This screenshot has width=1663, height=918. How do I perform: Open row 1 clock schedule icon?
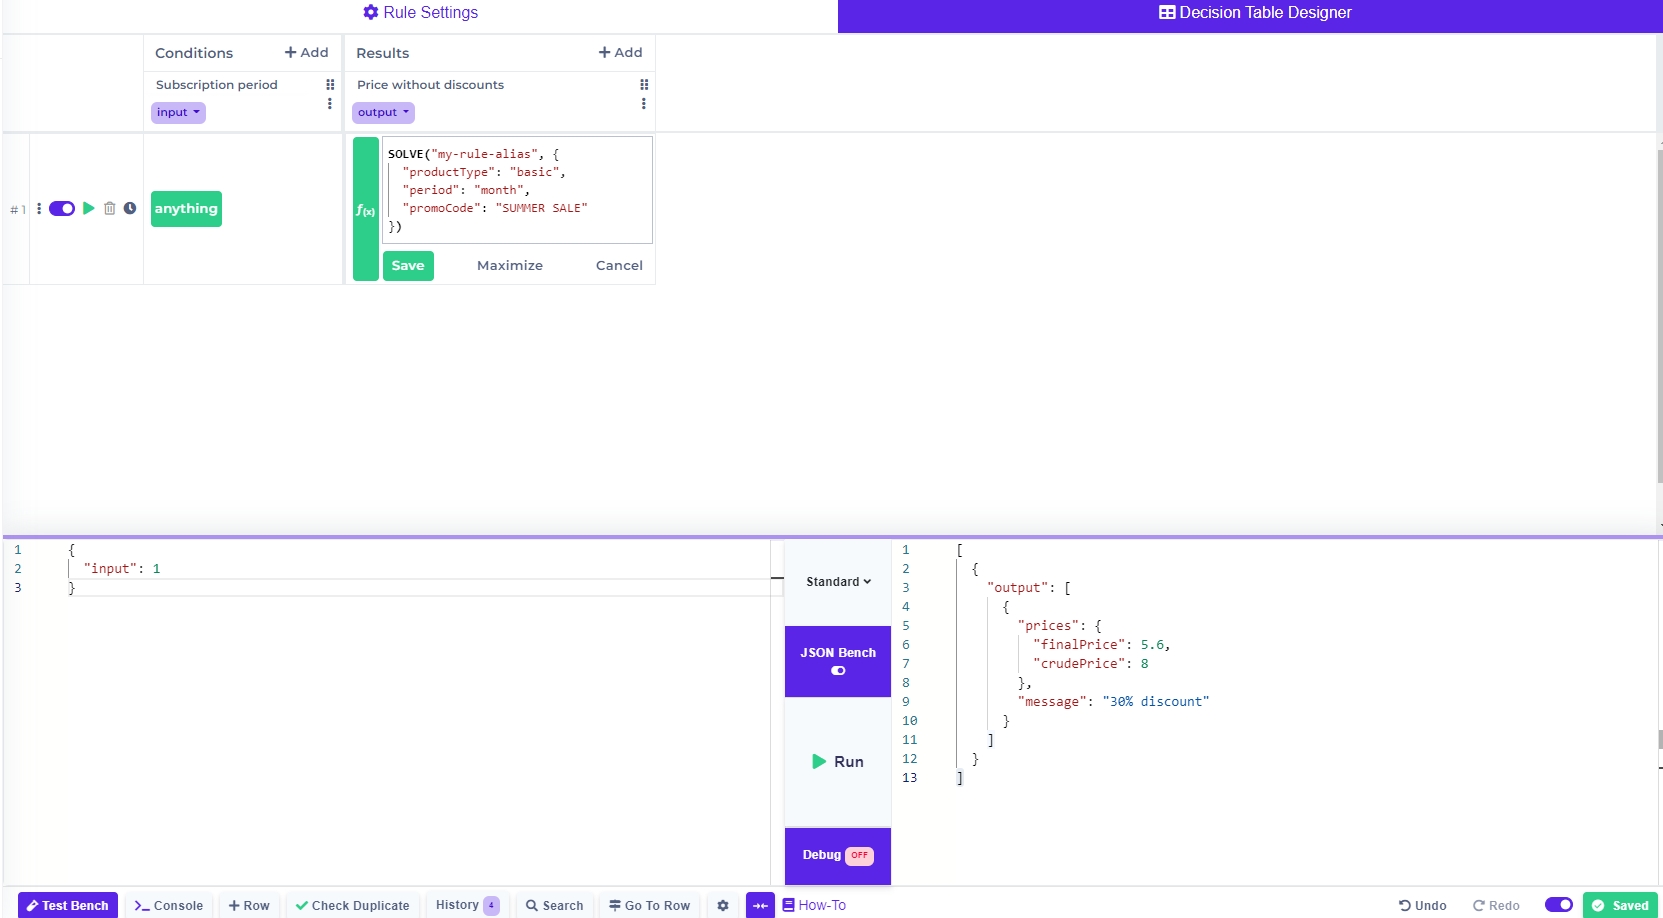click(x=130, y=208)
